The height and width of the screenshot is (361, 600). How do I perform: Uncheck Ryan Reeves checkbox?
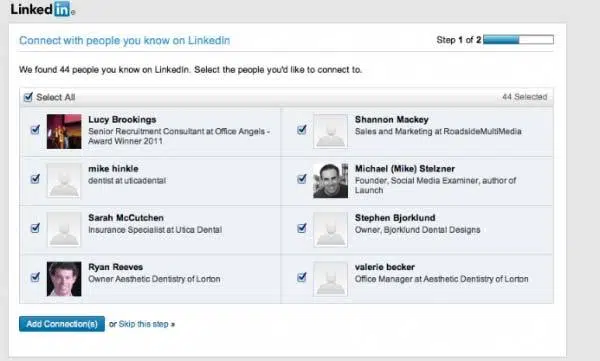(x=35, y=277)
